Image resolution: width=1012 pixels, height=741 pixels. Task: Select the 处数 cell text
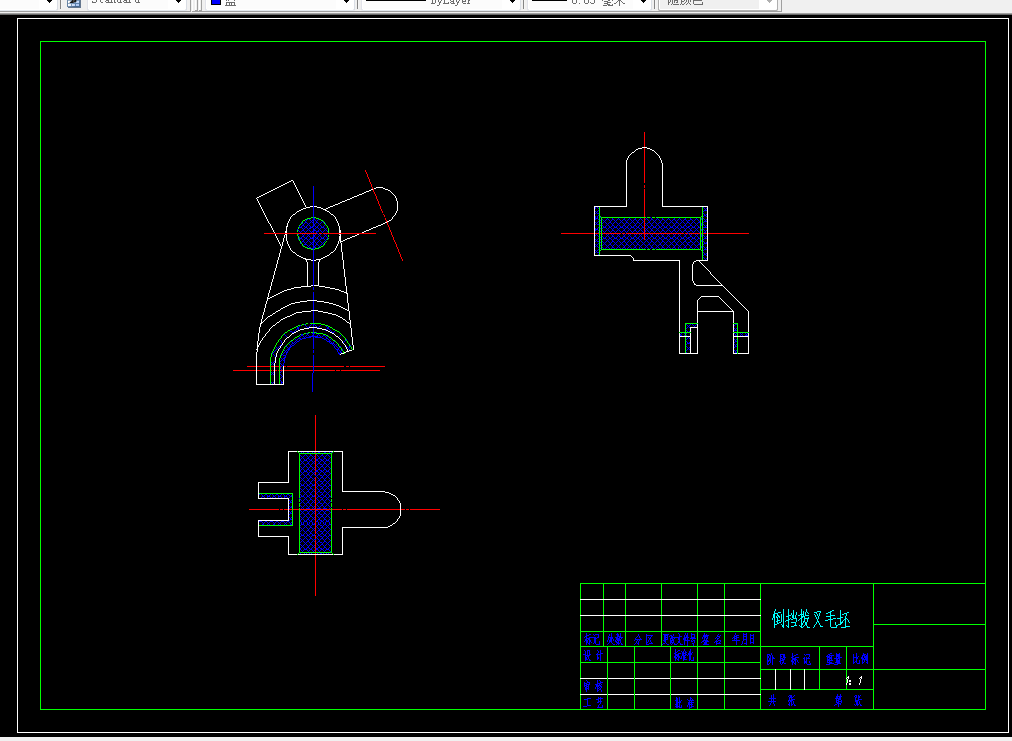pyautogui.click(x=614, y=640)
